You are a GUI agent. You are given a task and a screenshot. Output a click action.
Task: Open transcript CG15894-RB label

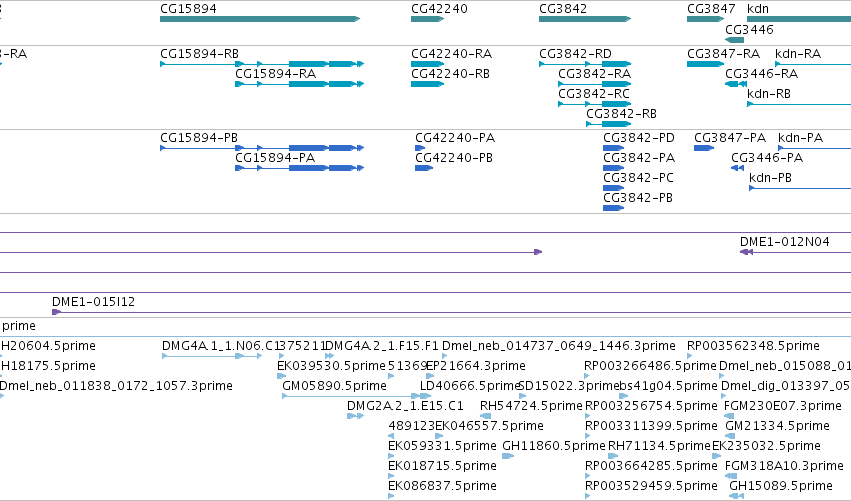[199, 54]
